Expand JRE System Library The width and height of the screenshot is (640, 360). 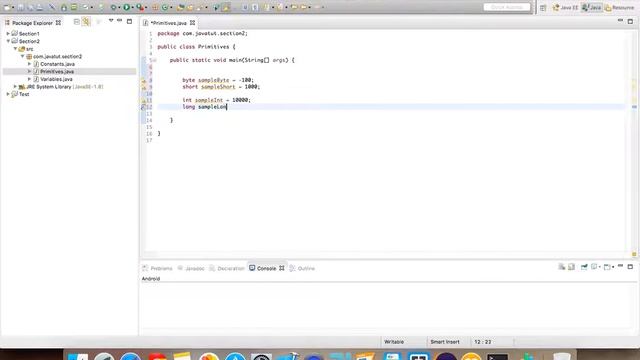point(16,87)
